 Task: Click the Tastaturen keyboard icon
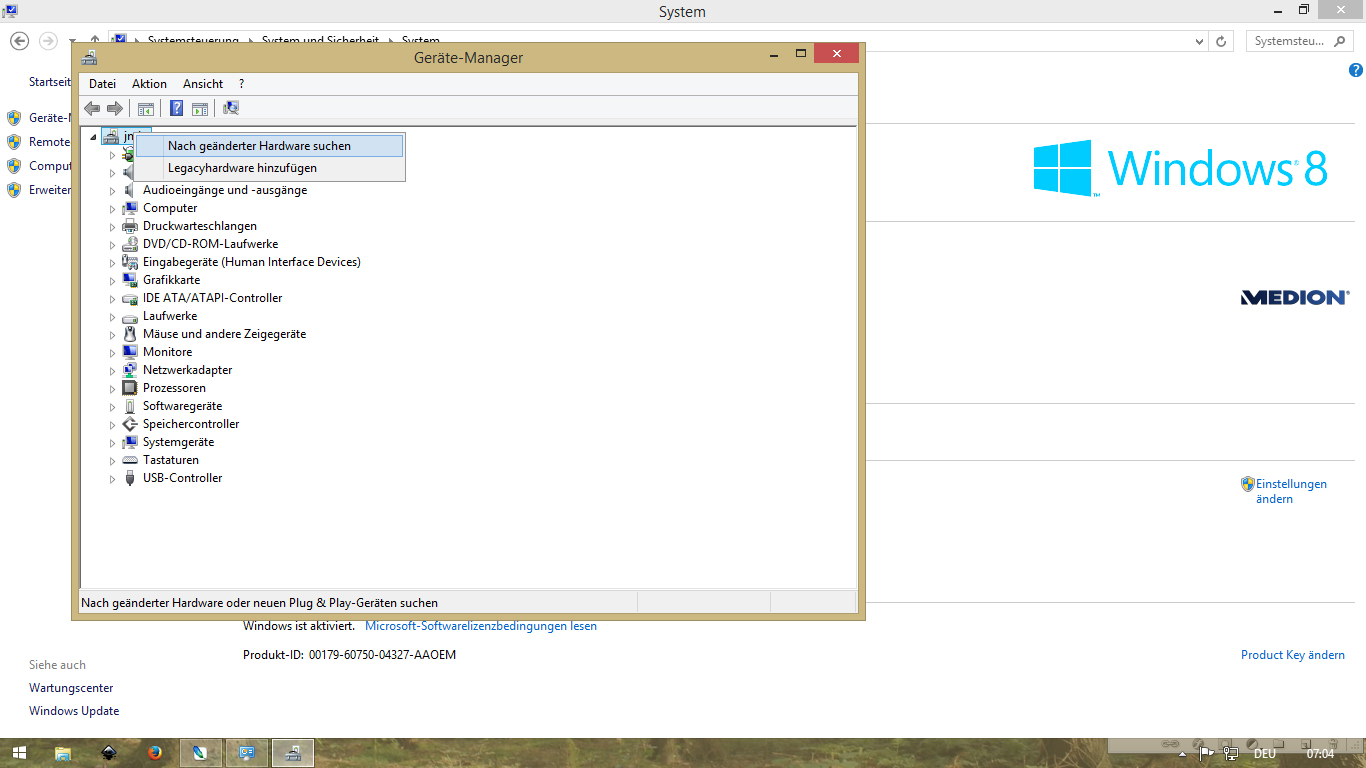[x=130, y=460]
